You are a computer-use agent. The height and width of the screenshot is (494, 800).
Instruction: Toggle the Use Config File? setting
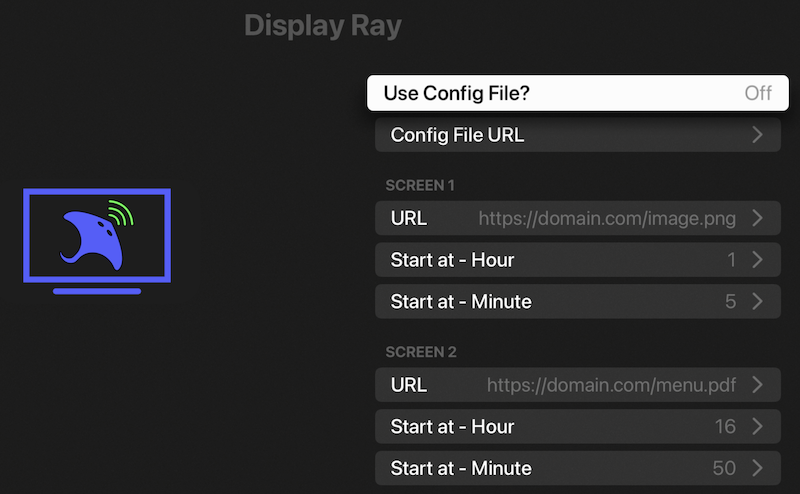pyautogui.click(x=578, y=93)
